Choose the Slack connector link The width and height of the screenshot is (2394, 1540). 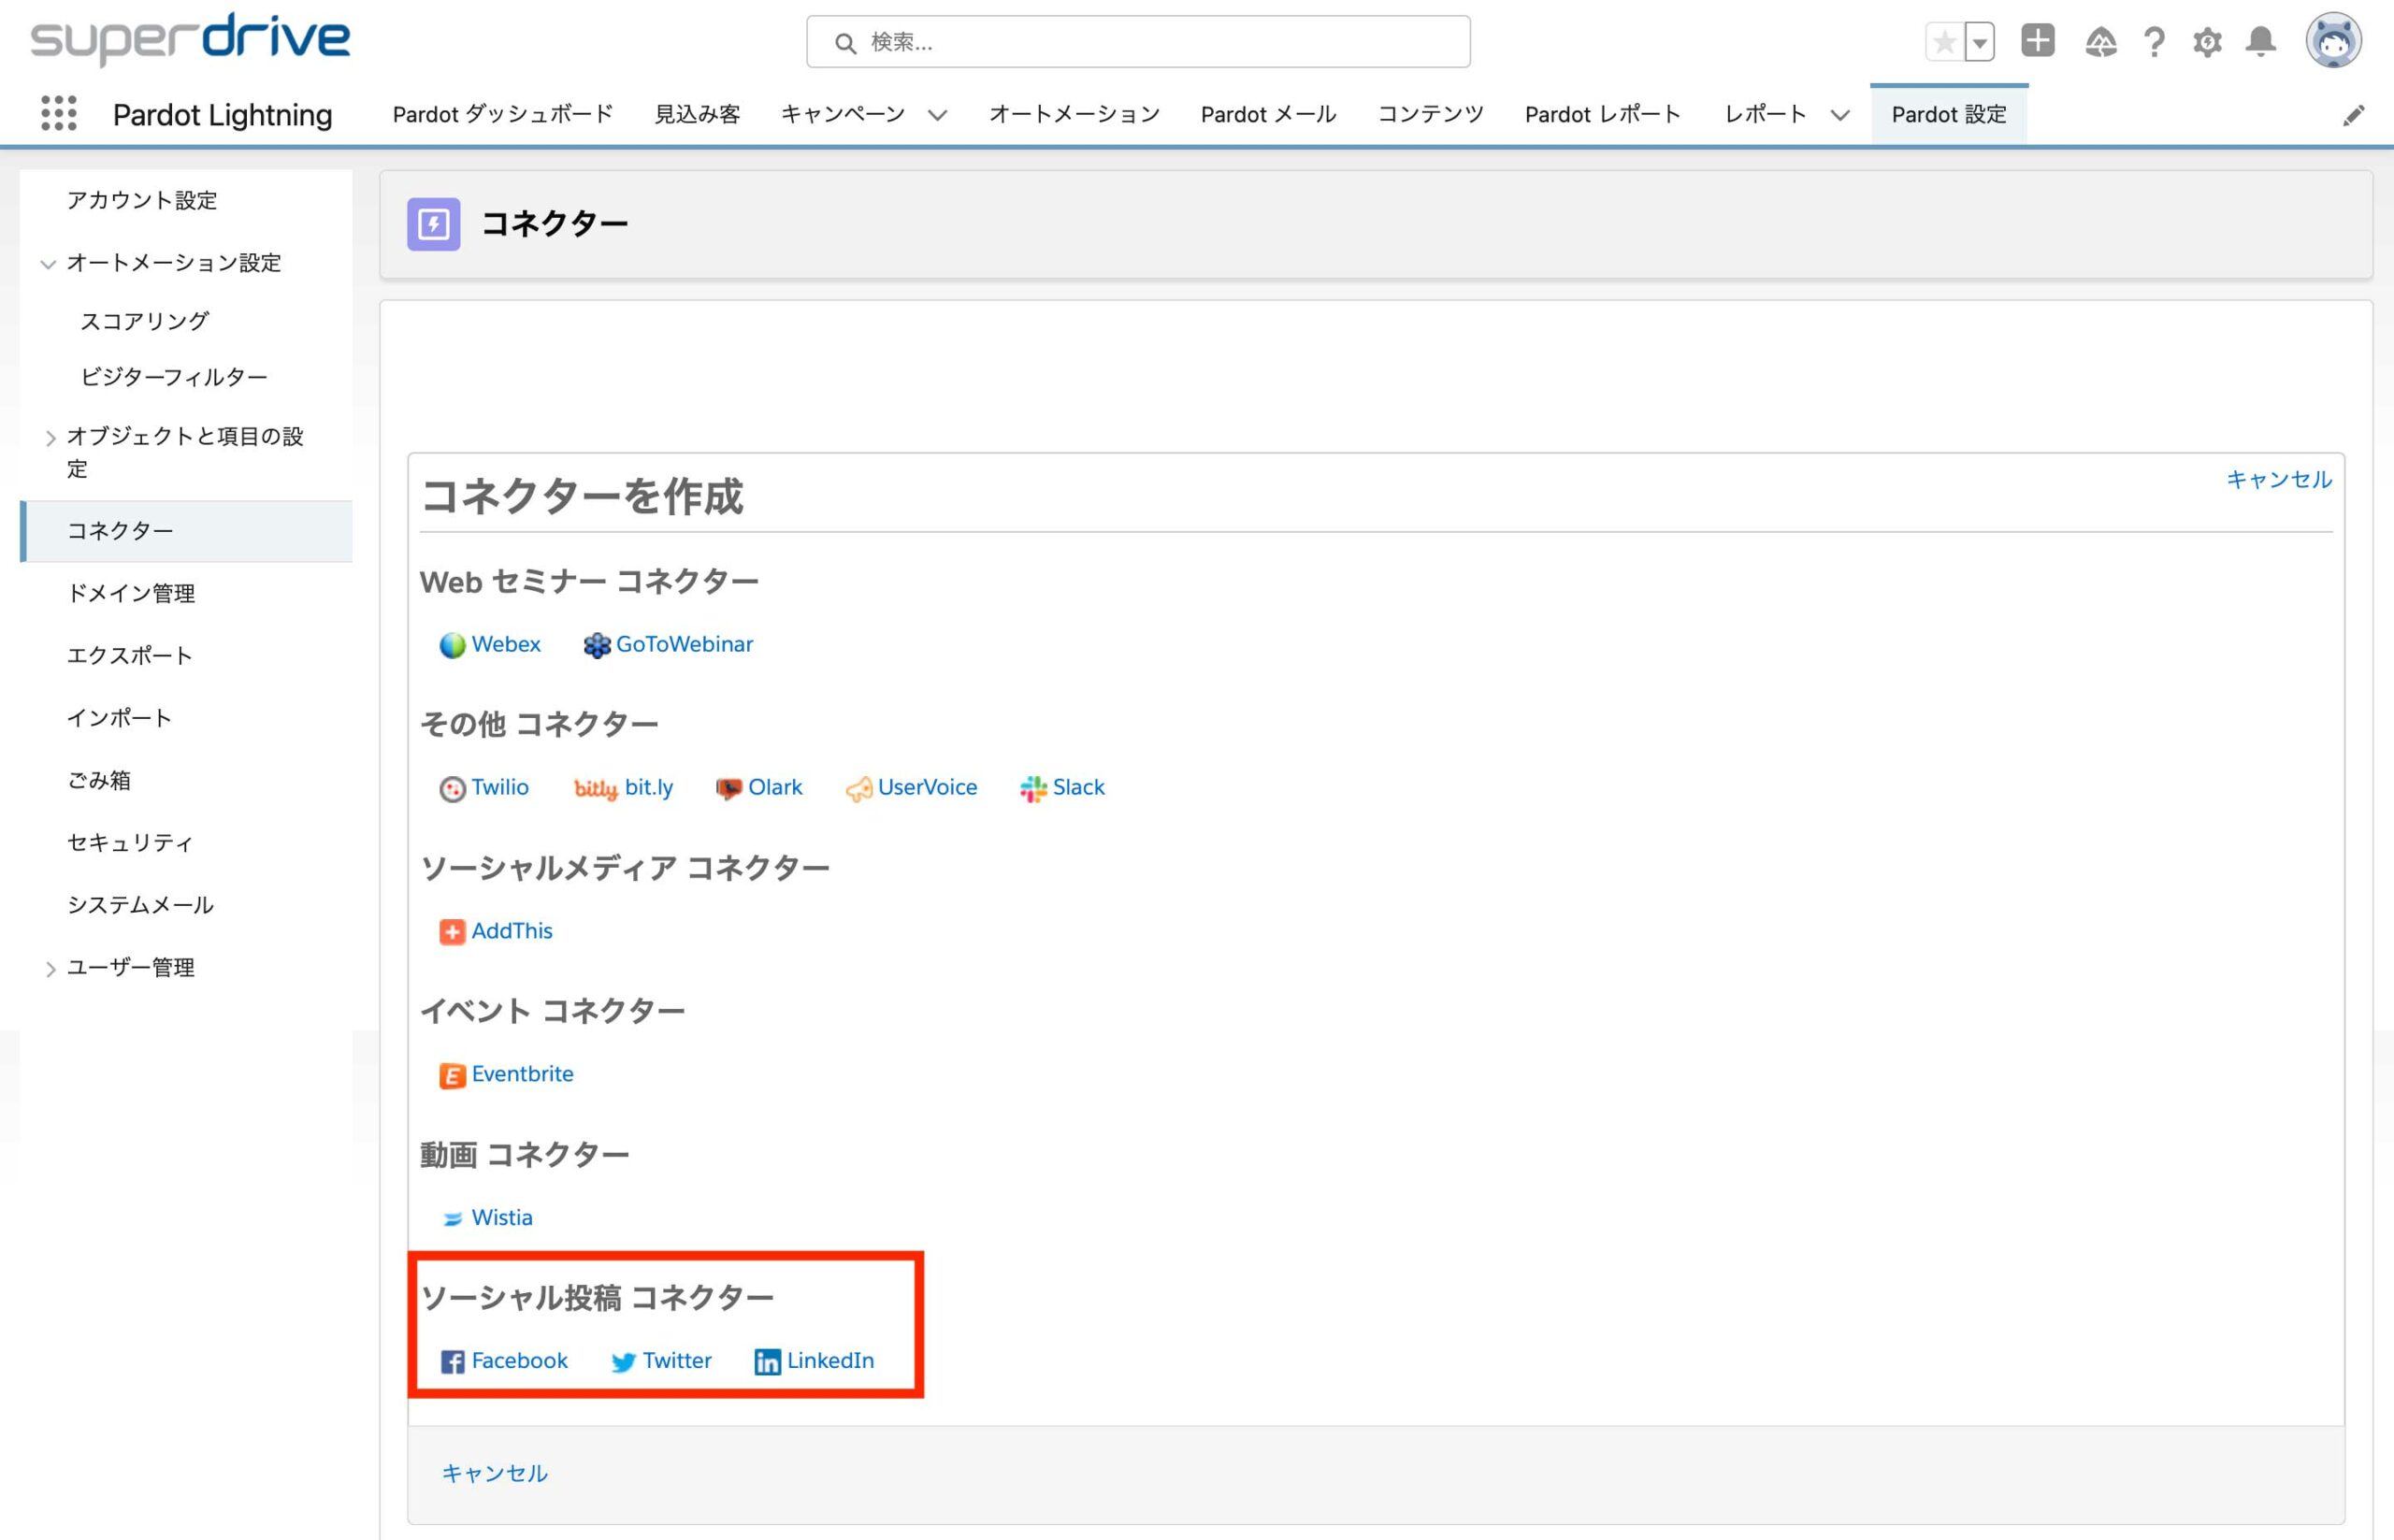coord(1078,787)
